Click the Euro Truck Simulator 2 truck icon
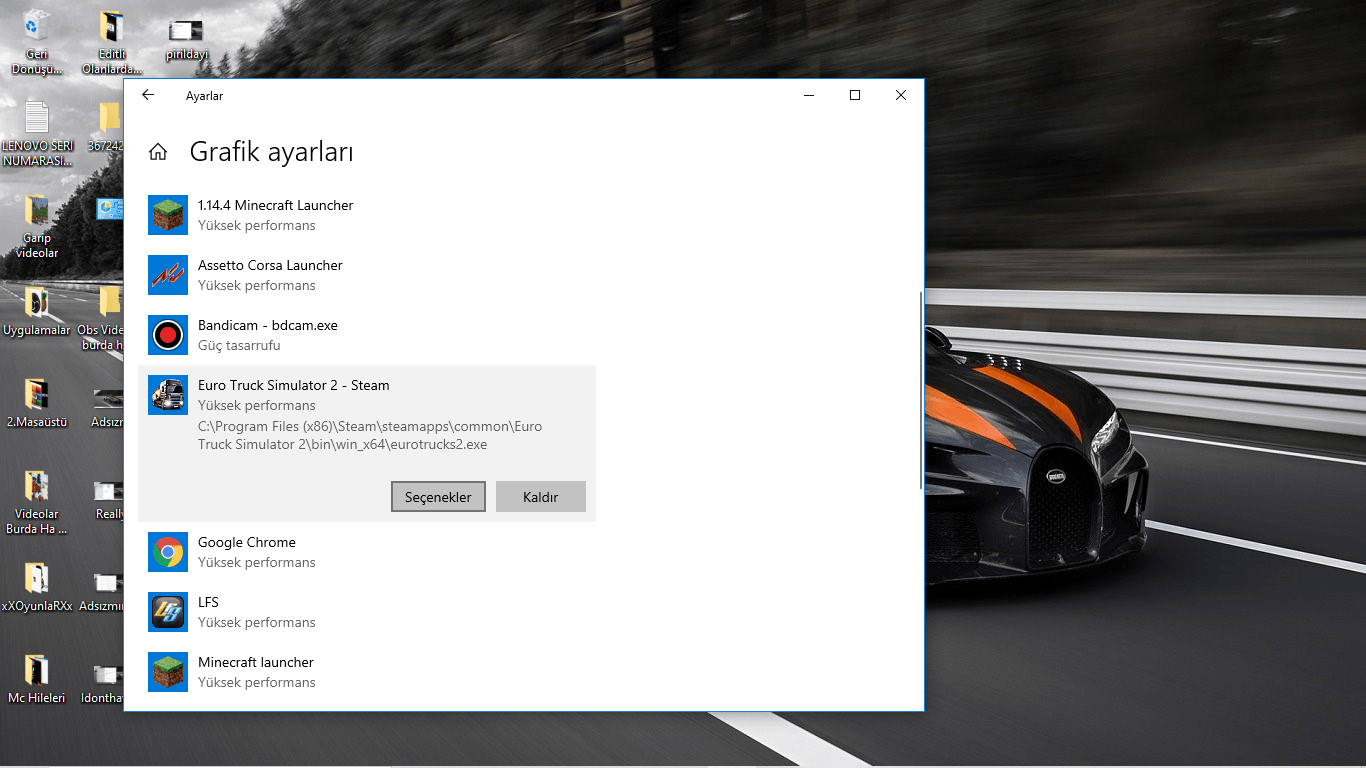 [x=168, y=395]
